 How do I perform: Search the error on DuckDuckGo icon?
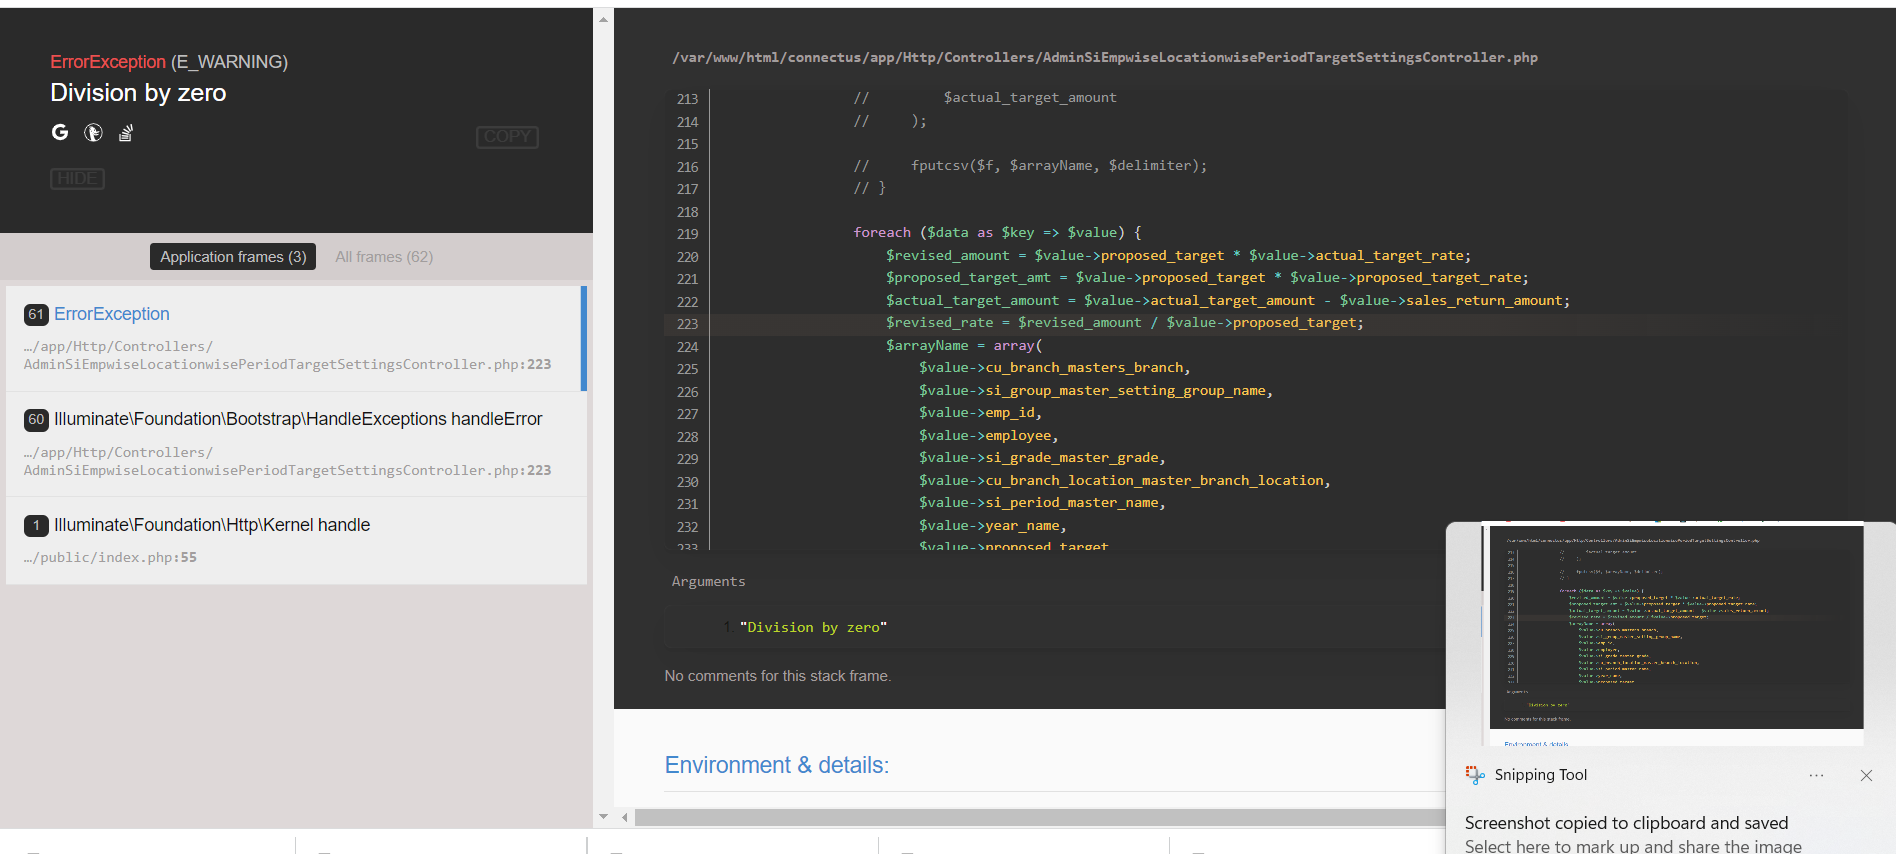[93, 132]
